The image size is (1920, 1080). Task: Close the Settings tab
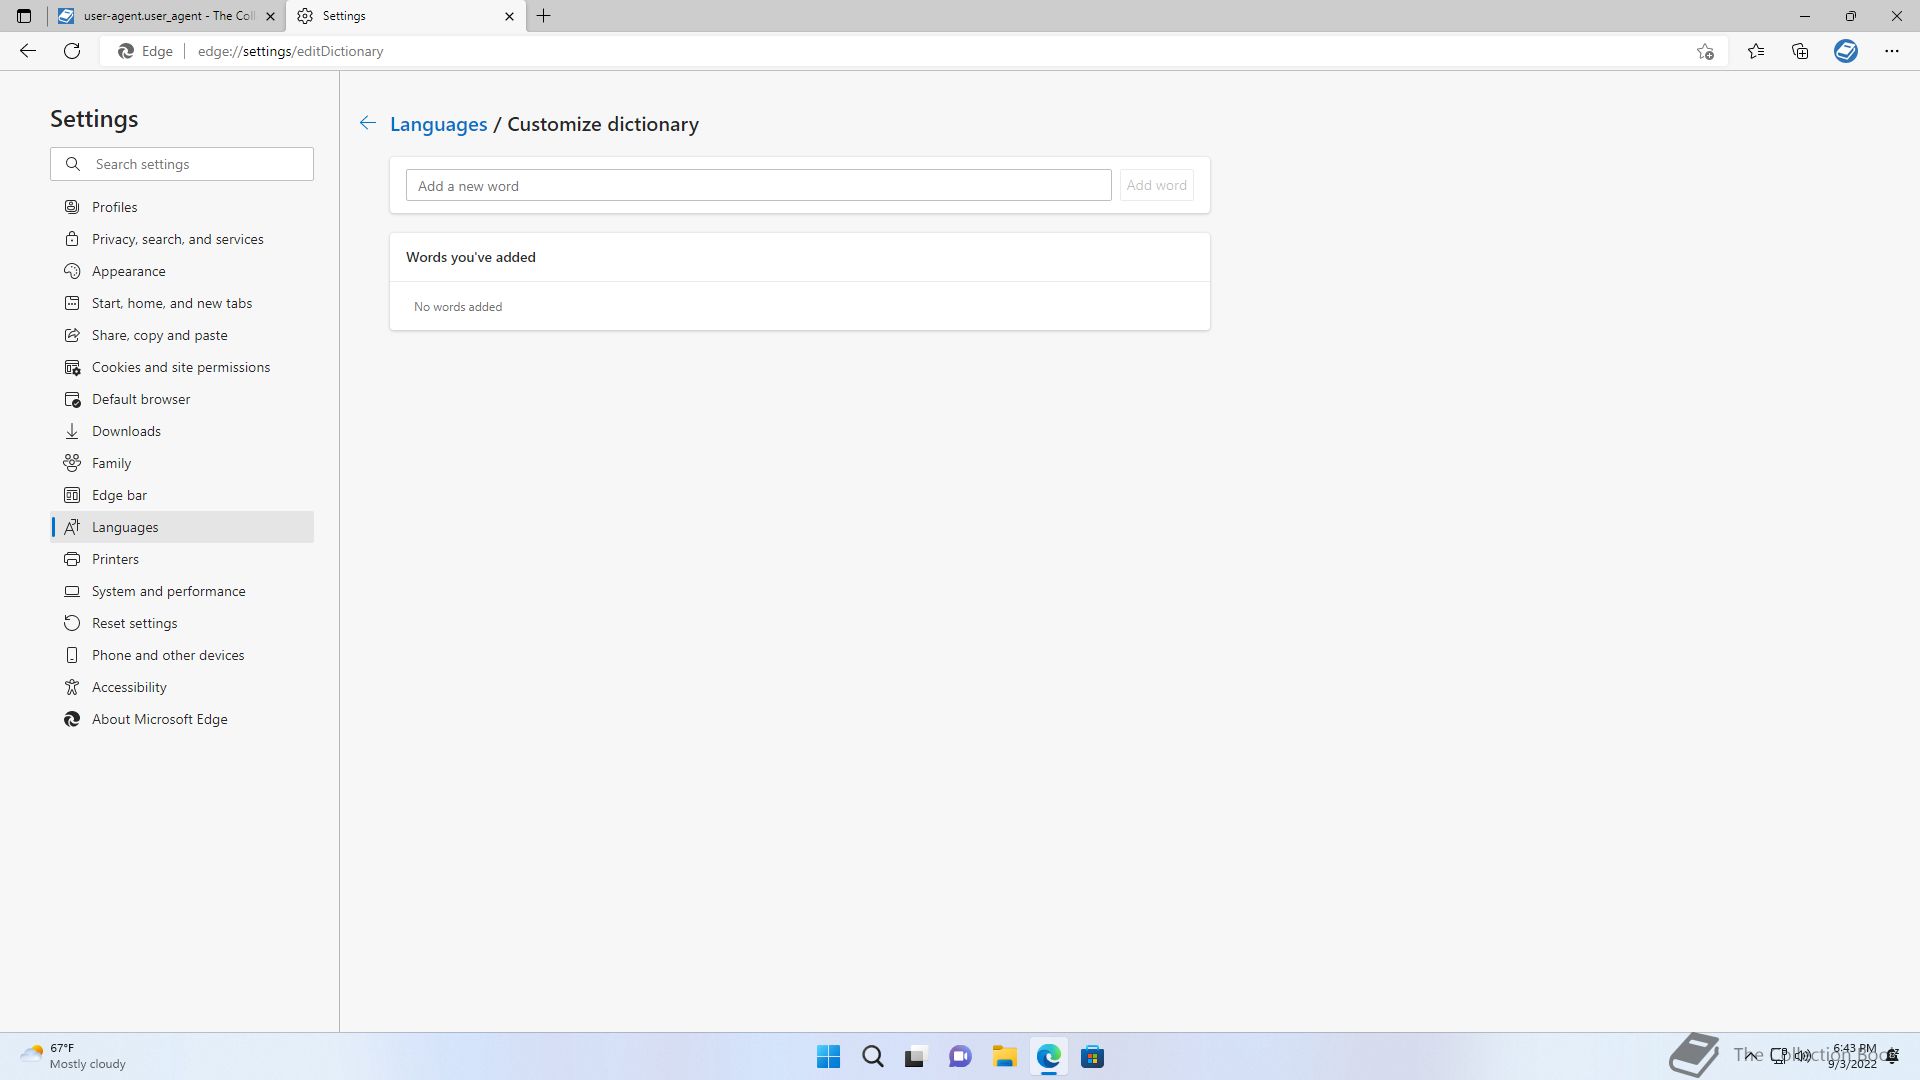(509, 16)
